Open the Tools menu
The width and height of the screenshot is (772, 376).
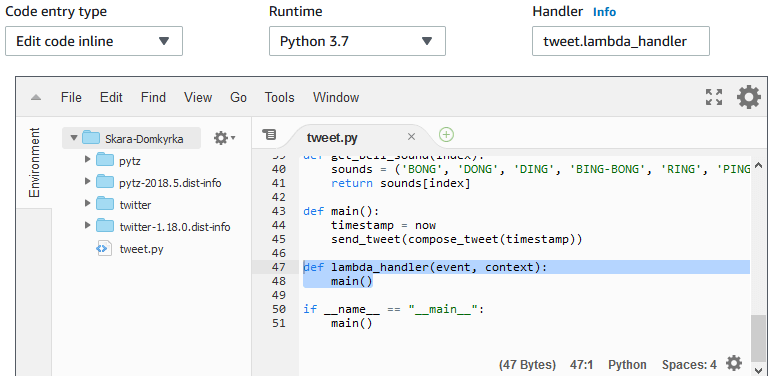coord(279,97)
